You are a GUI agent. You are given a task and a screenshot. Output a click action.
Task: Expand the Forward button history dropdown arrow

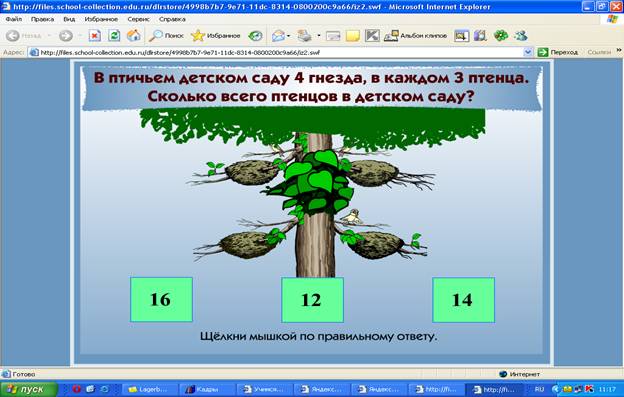click(80, 36)
